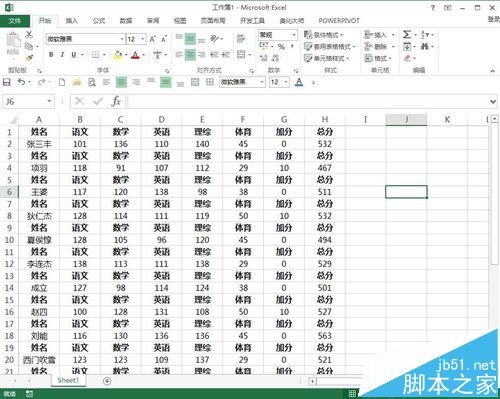Click the decrease decimal icon

(x=275, y=58)
